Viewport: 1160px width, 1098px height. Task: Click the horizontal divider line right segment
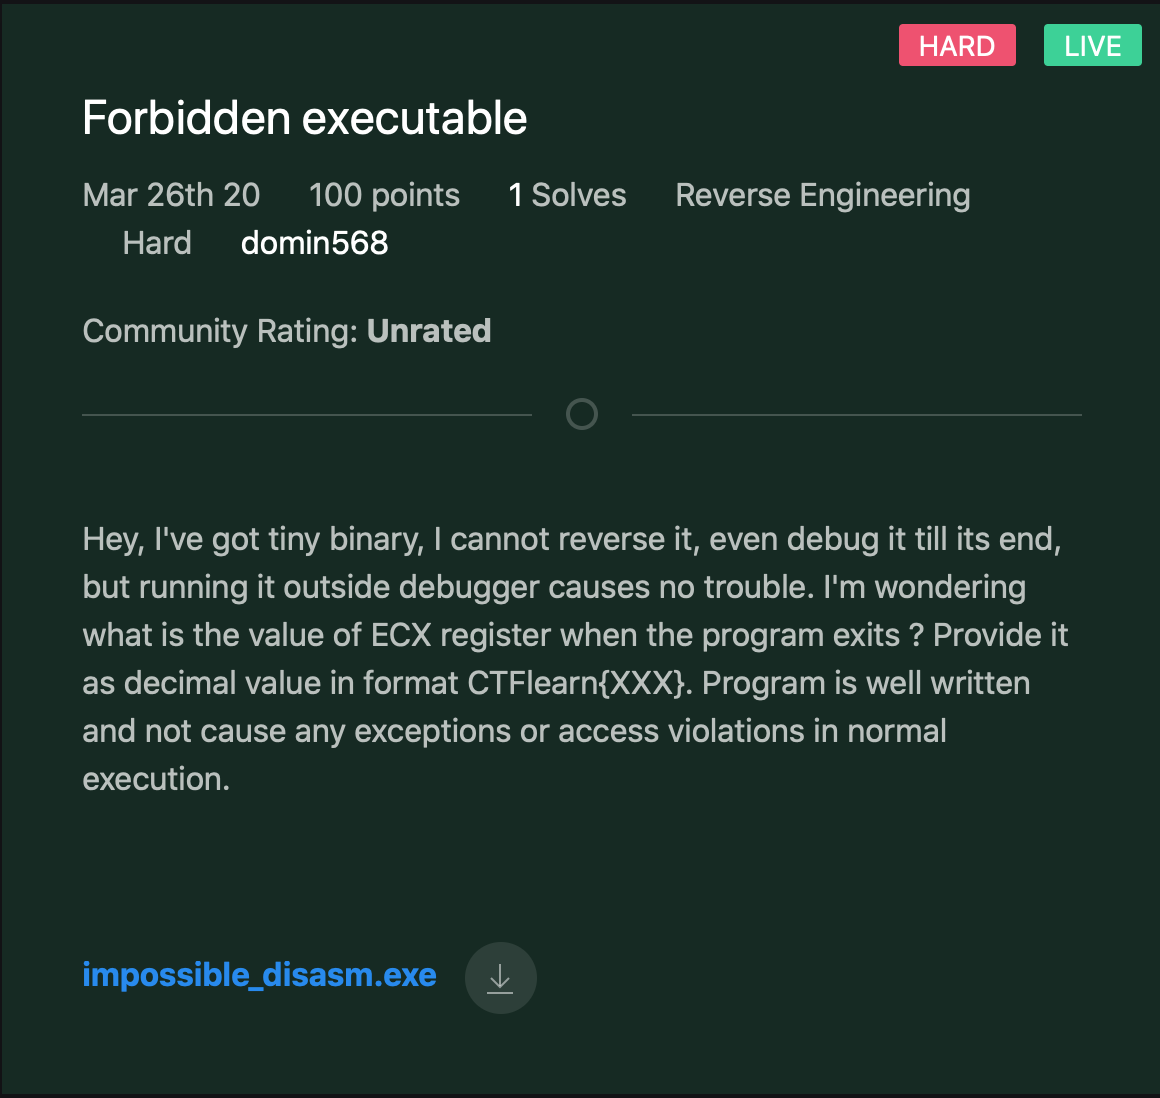pyautogui.click(x=857, y=415)
